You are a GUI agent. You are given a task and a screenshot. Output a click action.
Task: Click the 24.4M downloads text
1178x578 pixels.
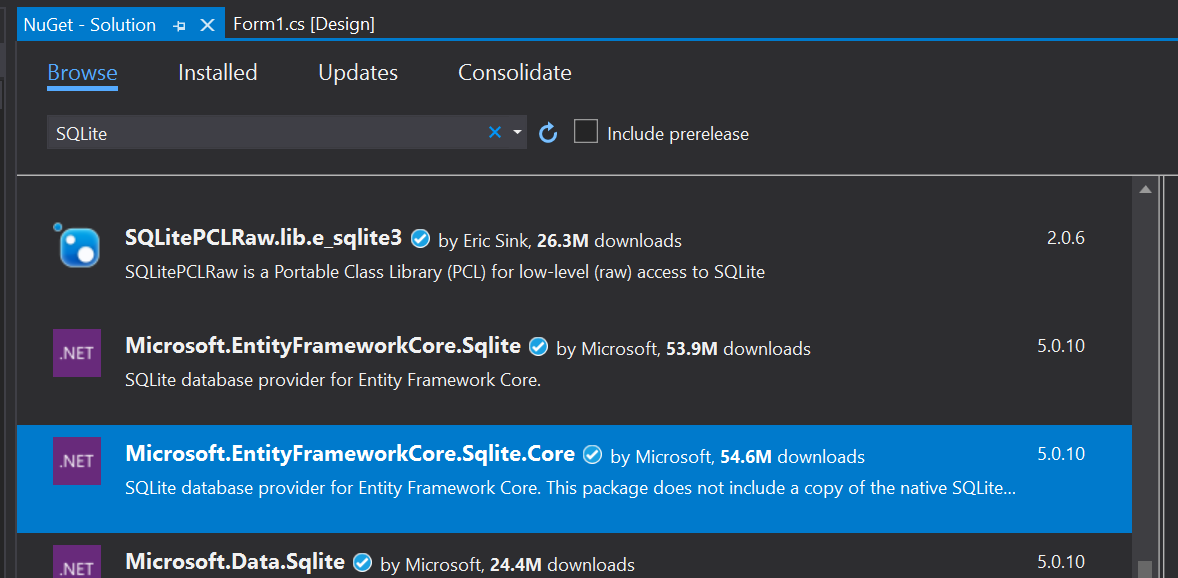pos(562,564)
